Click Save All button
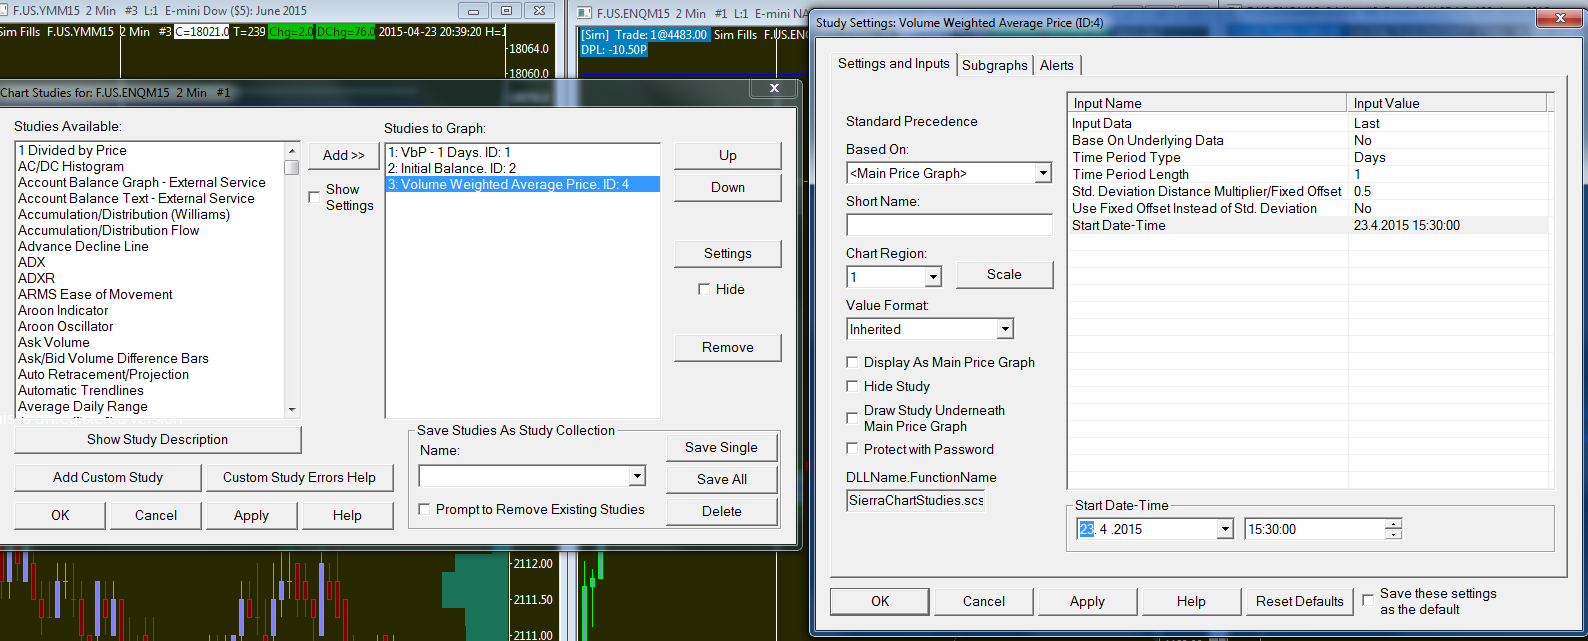Screen dimensions: 1588x641 (721, 479)
